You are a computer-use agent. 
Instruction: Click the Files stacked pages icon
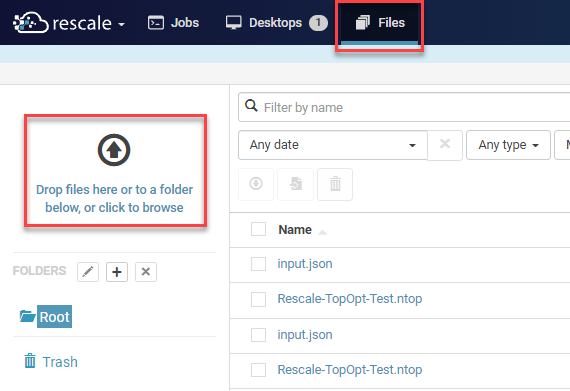point(362,23)
